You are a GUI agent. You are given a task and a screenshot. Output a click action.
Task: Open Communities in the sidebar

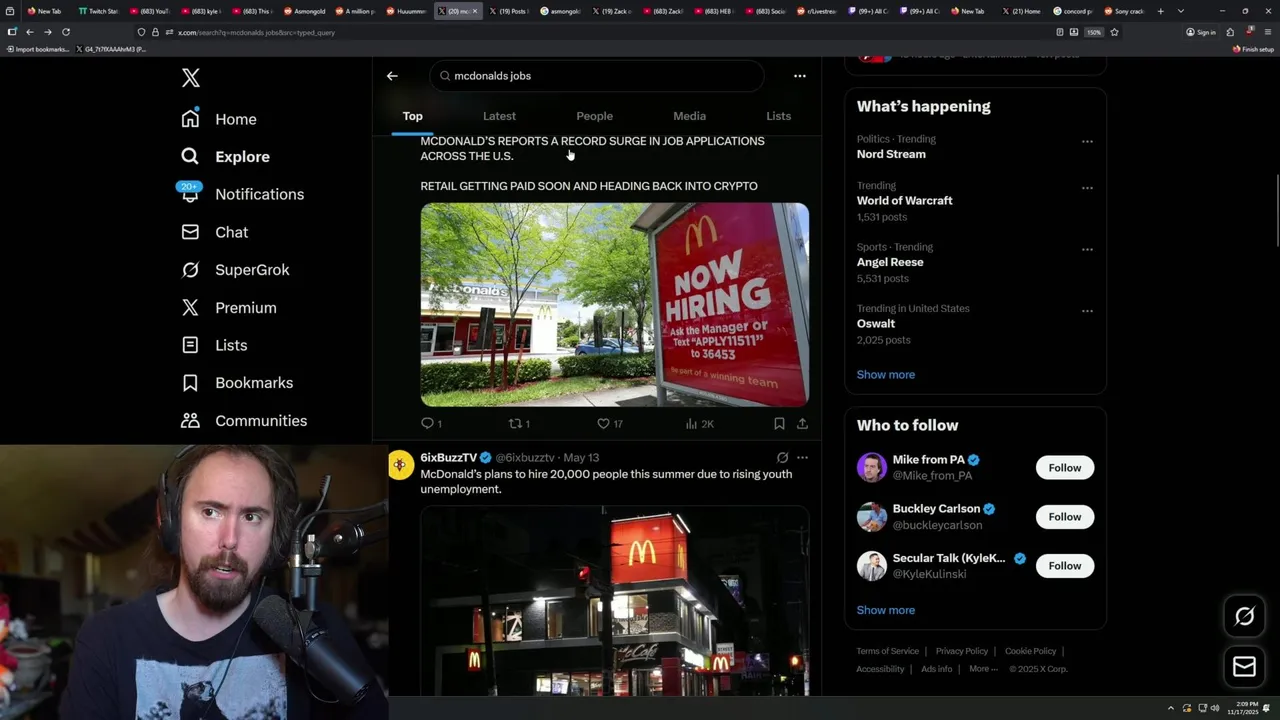pos(244,421)
